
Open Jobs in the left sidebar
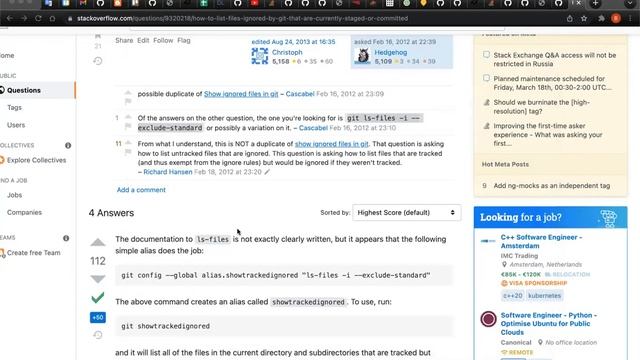tap(14, 195)
